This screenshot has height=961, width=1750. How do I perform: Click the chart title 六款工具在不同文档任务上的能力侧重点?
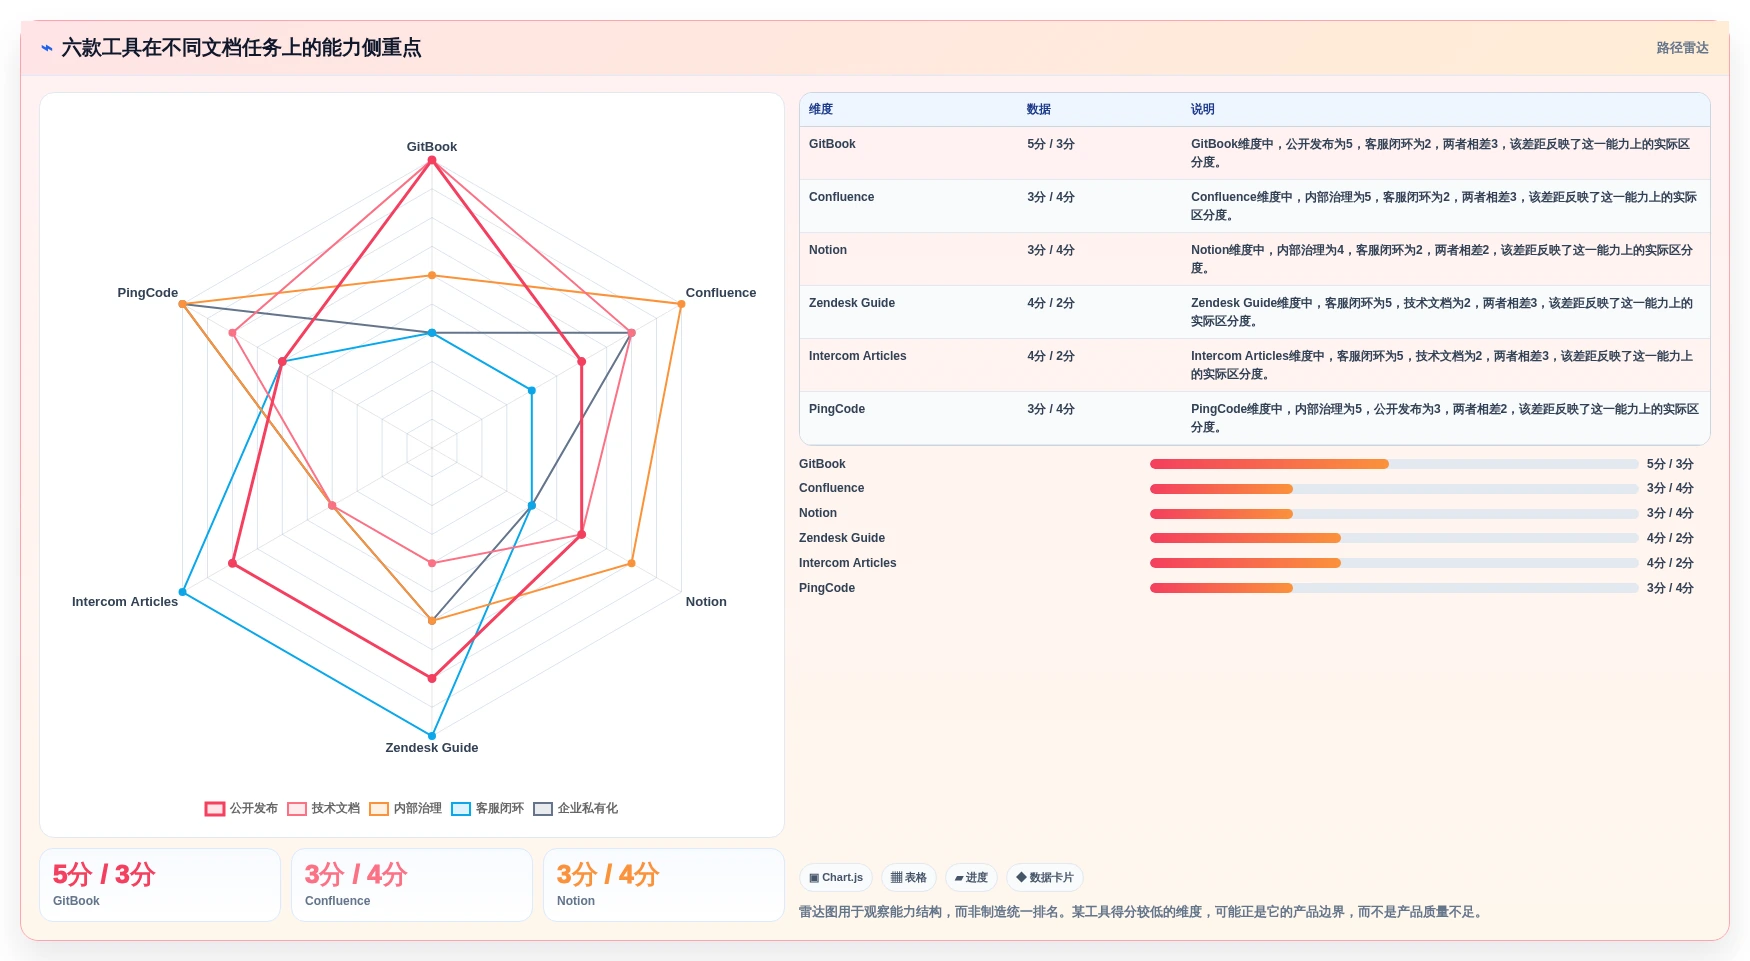241,48
